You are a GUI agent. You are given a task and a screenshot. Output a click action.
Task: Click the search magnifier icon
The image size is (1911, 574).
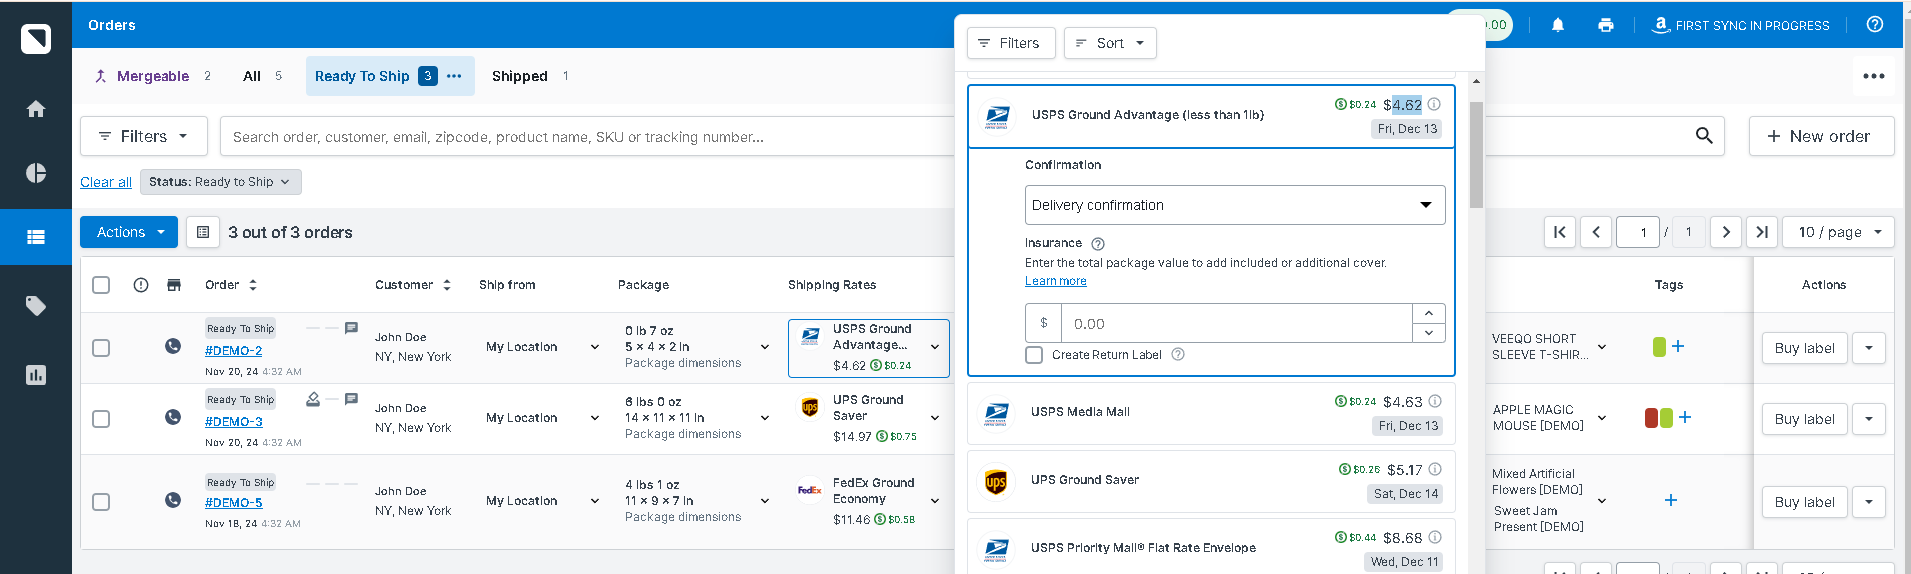1705,136
